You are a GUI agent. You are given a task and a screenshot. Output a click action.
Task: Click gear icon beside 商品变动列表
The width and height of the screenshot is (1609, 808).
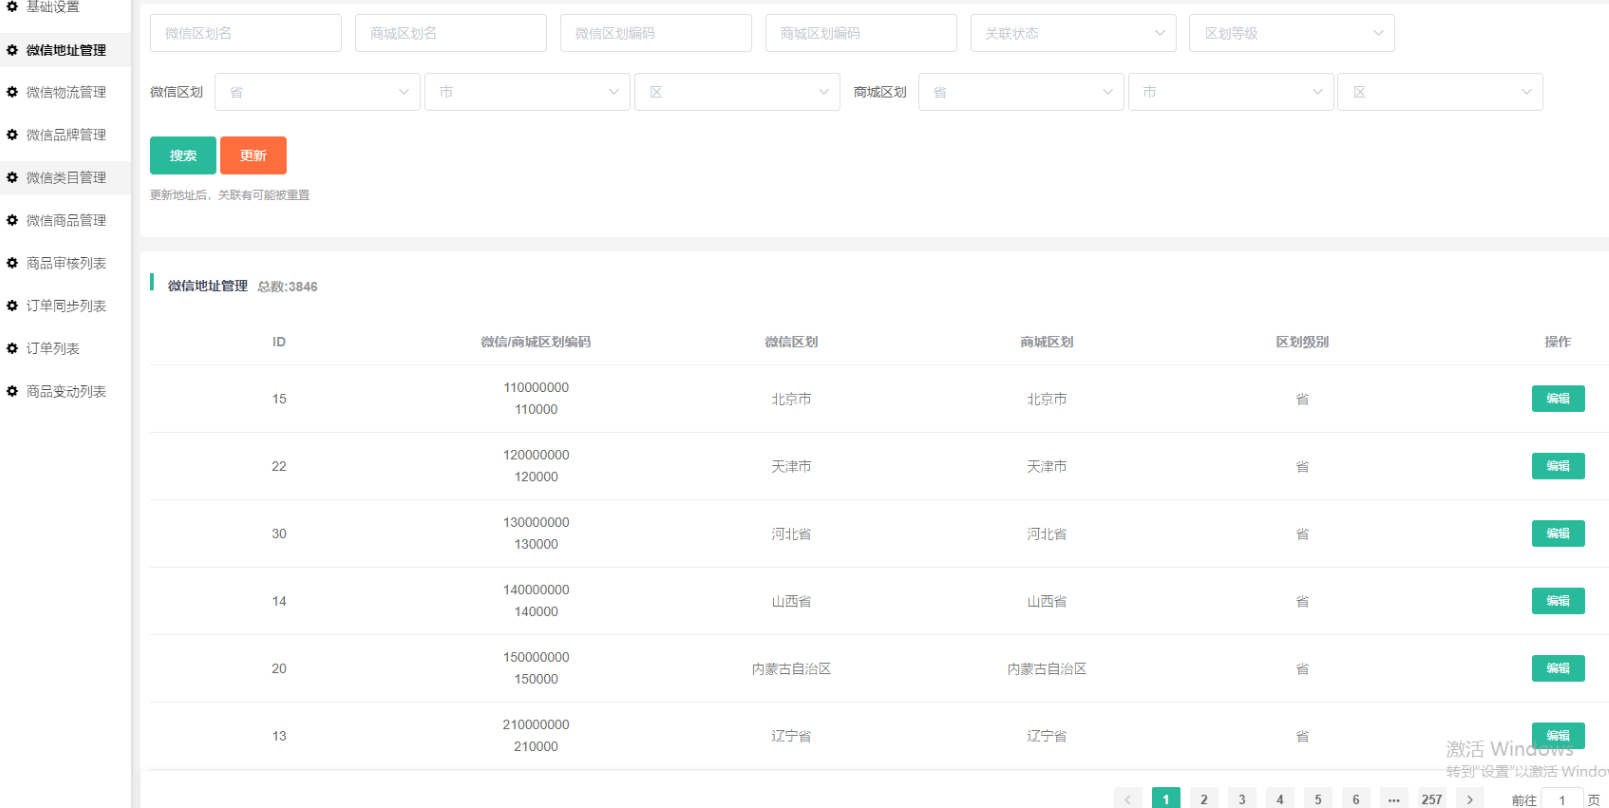click(12, 391)
